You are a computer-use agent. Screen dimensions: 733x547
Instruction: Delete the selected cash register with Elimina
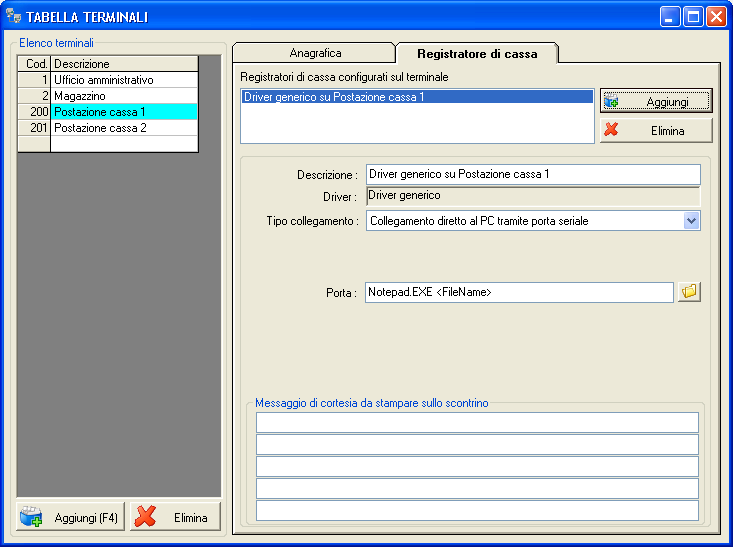click(x=656, y=130)
